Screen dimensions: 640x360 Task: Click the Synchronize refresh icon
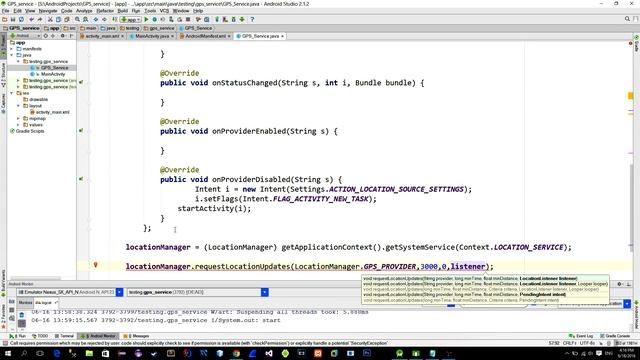[x=21, y=19]
